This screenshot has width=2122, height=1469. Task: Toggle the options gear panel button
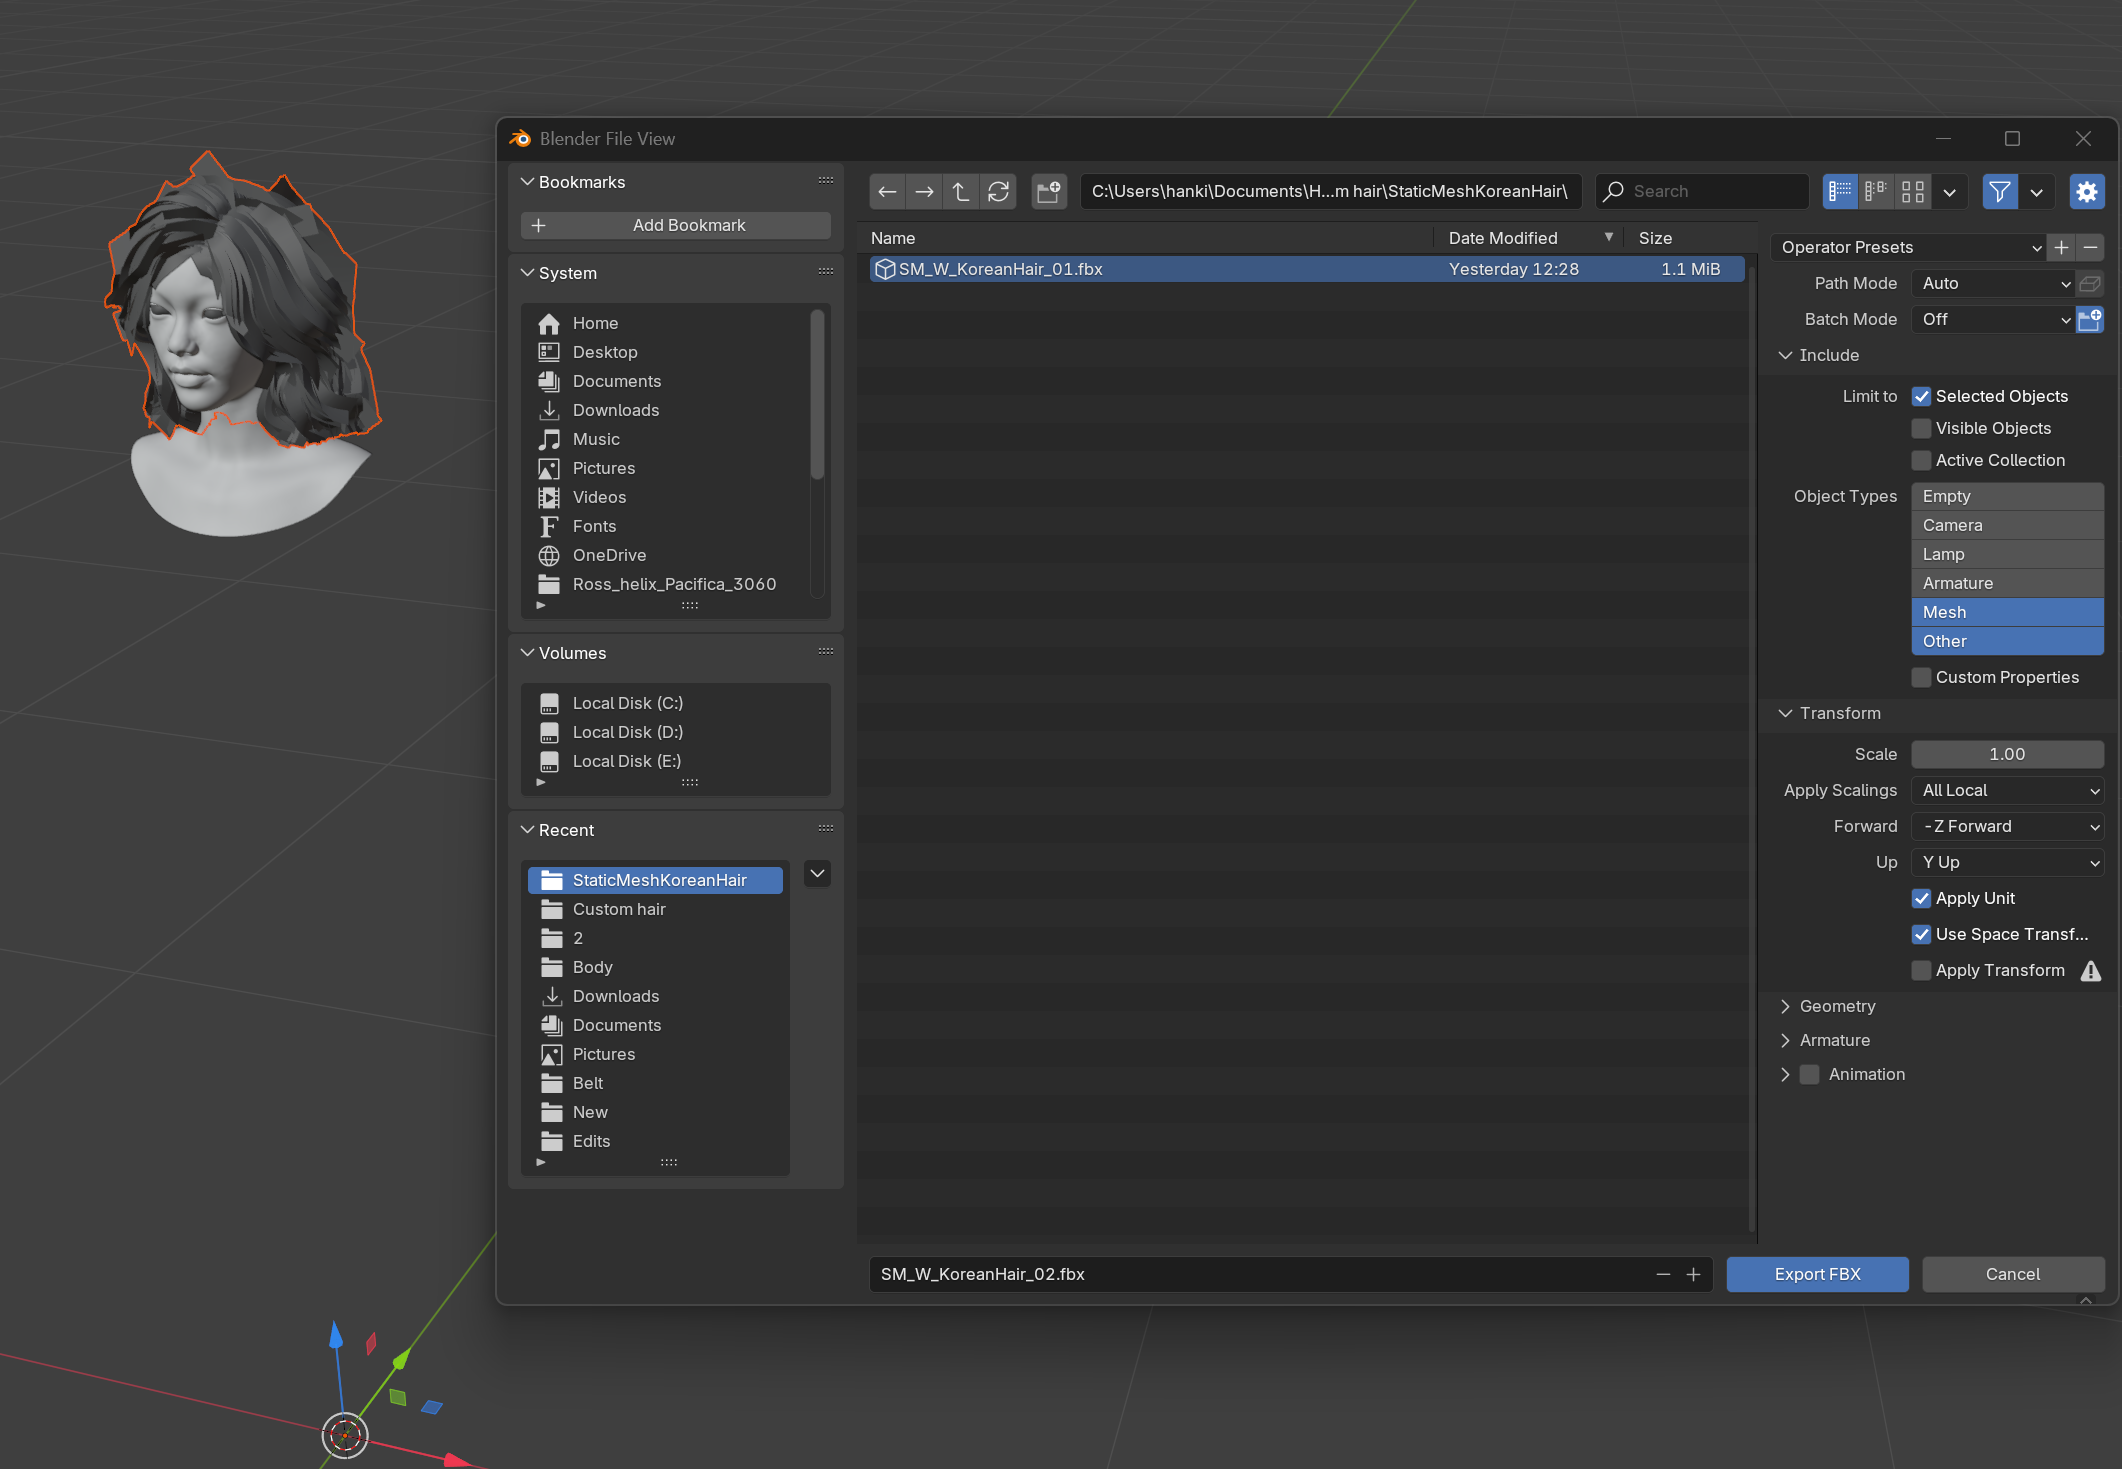click(2087, 191)
